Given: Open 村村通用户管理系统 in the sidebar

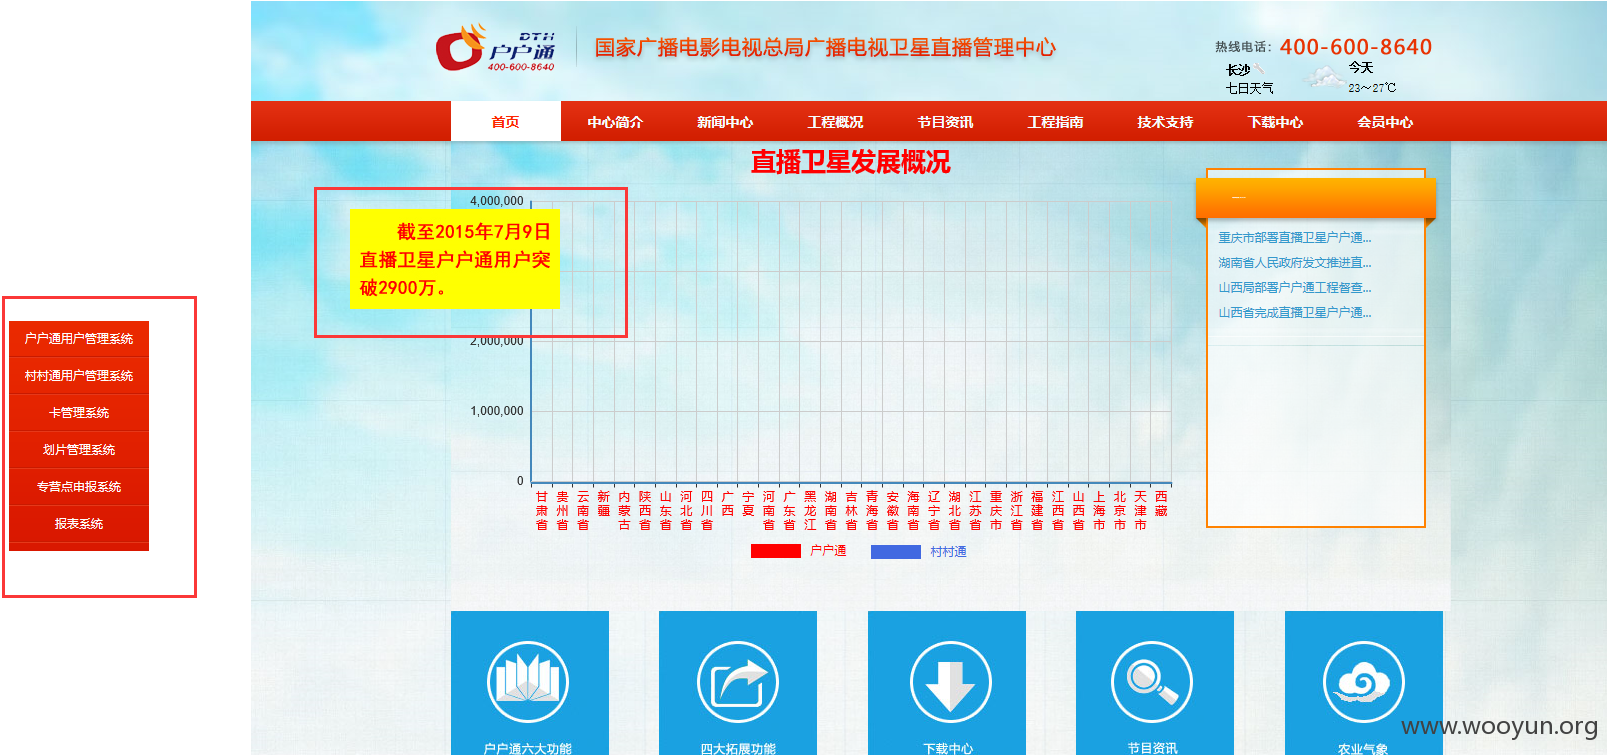Looking at the screenshot, I should click(79, 376).
